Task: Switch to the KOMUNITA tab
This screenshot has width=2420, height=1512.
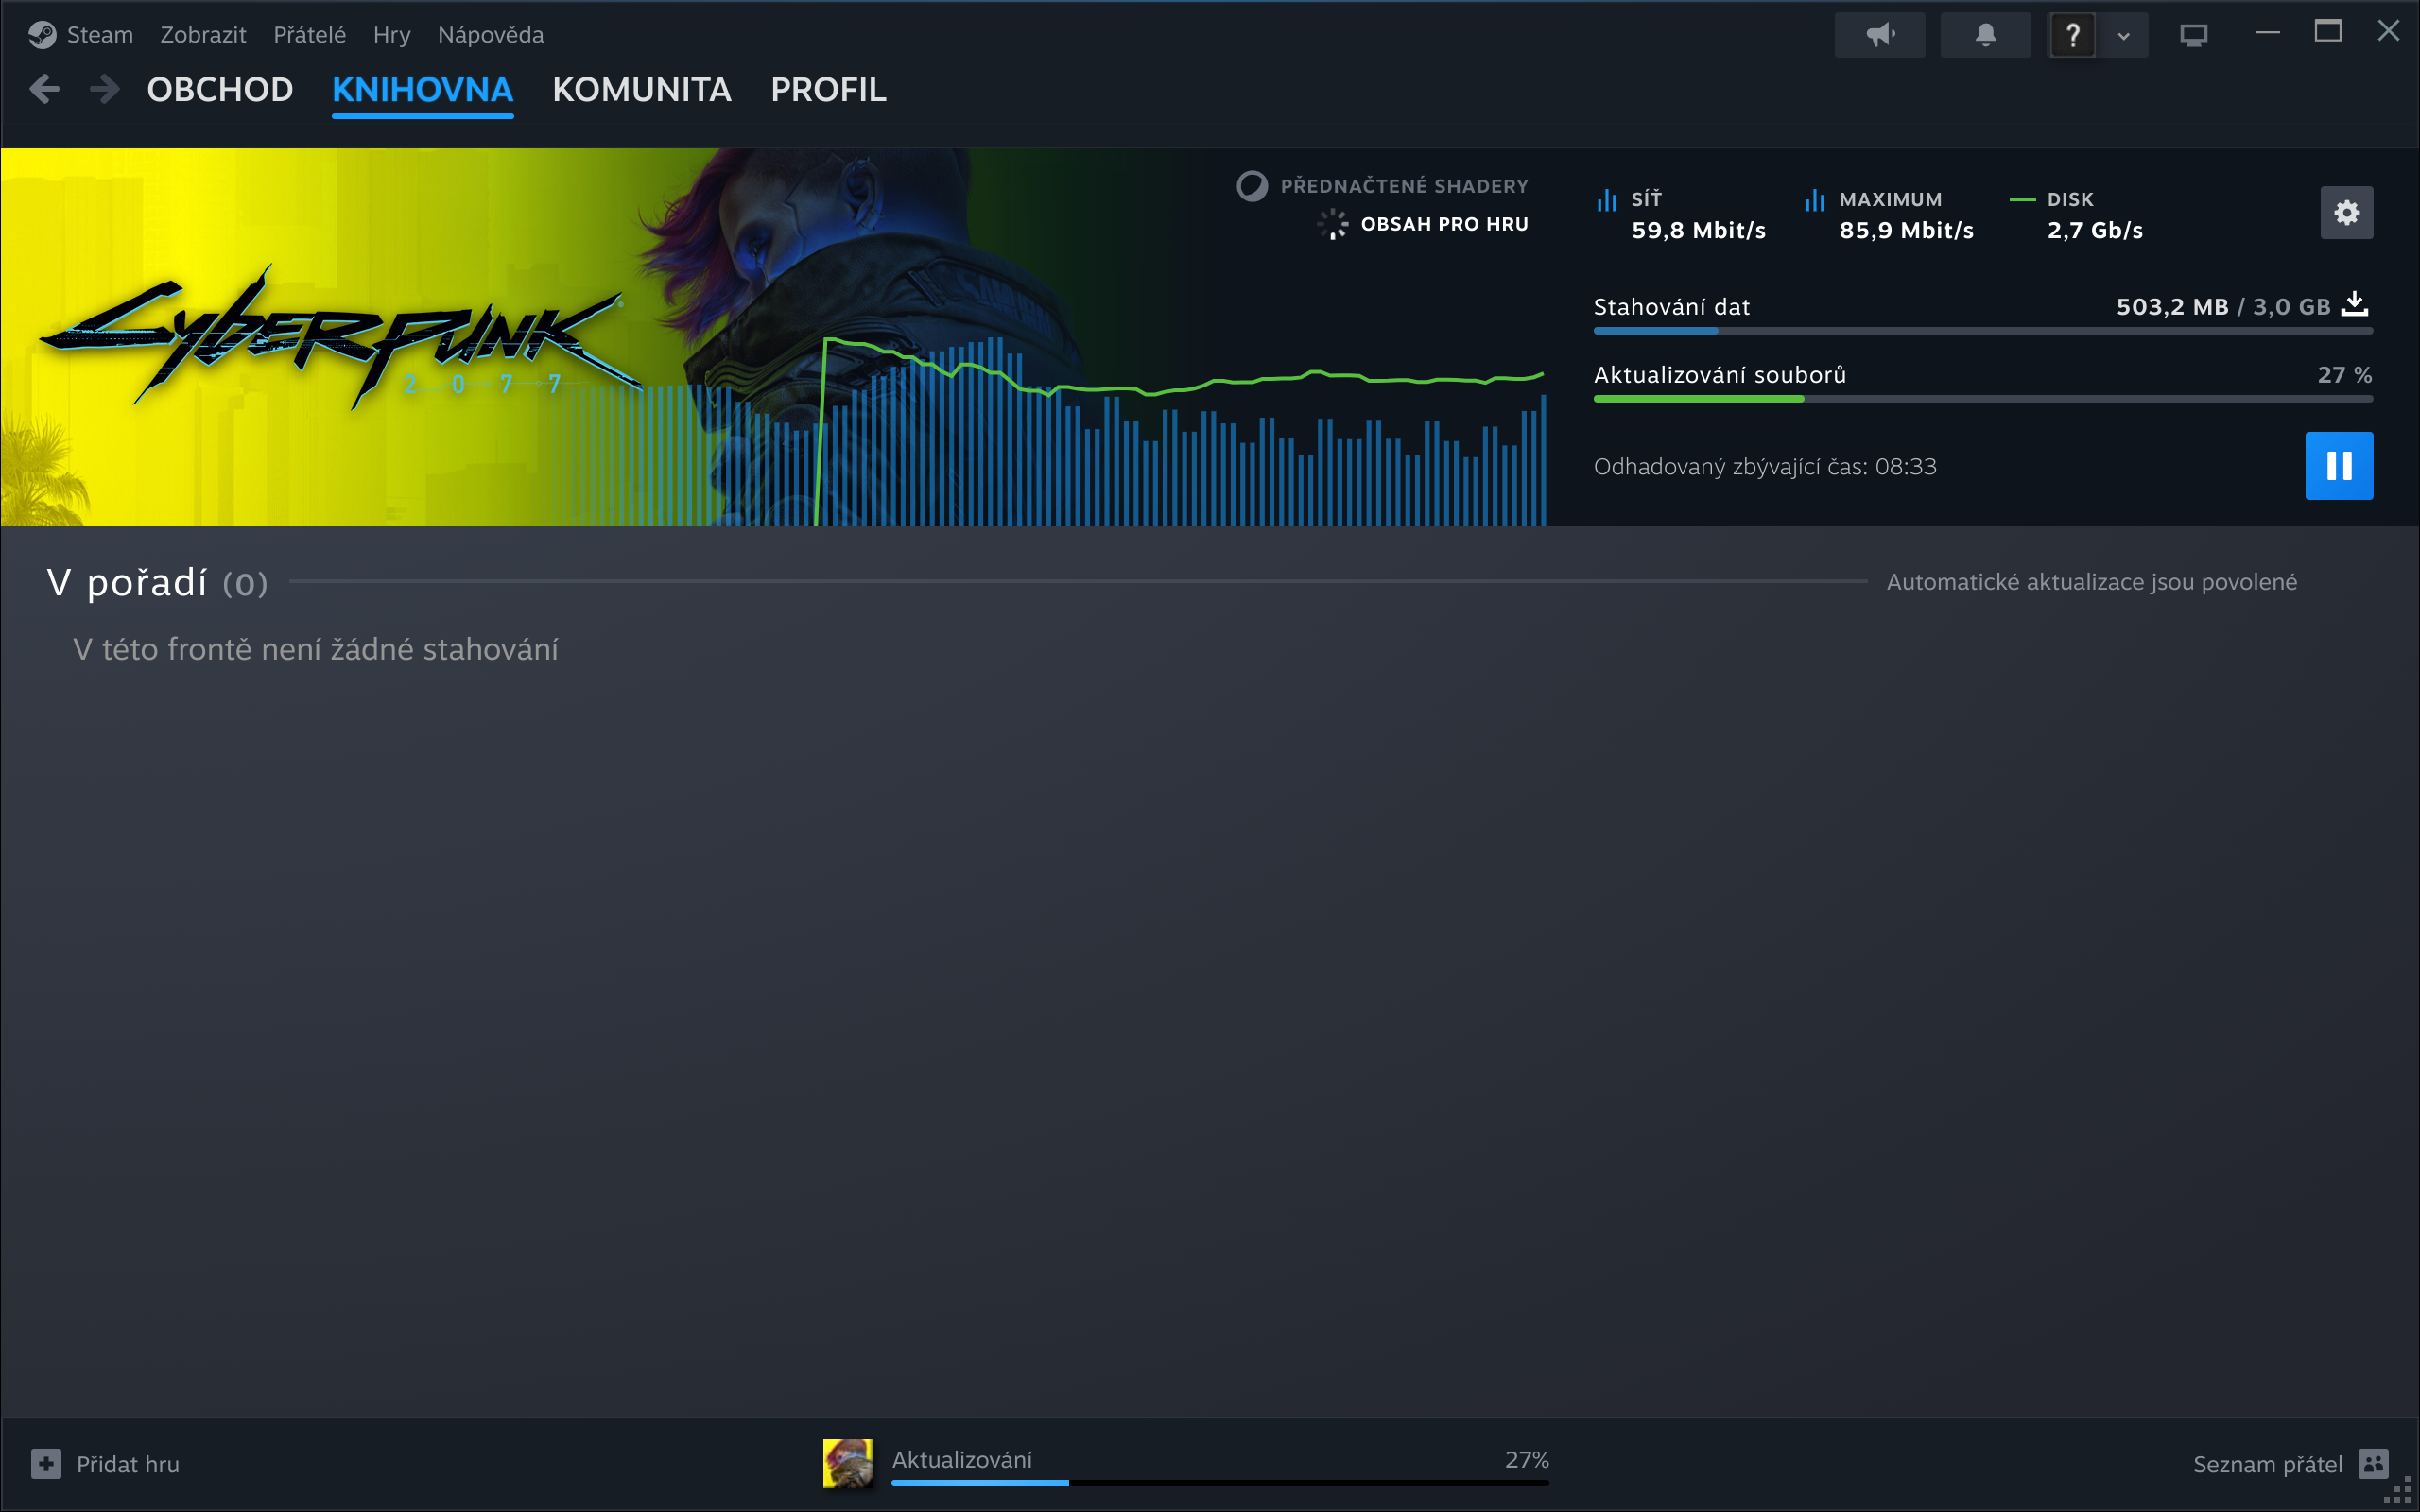Action: 642,90
